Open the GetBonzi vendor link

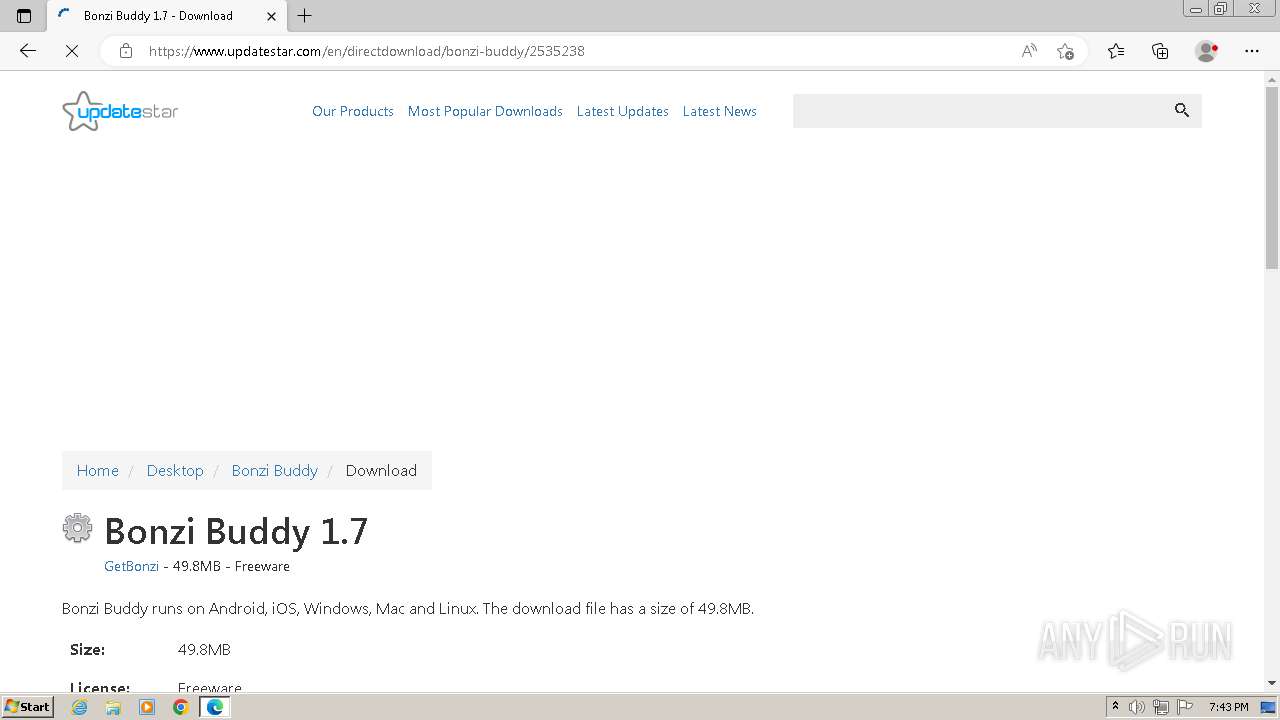coord(131,566)
